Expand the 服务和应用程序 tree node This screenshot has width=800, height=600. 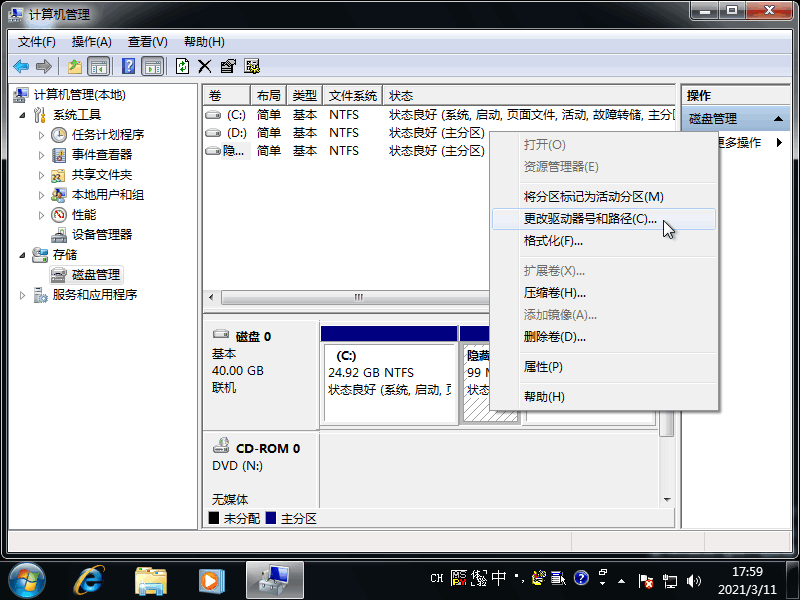click(x=24, y=295)
